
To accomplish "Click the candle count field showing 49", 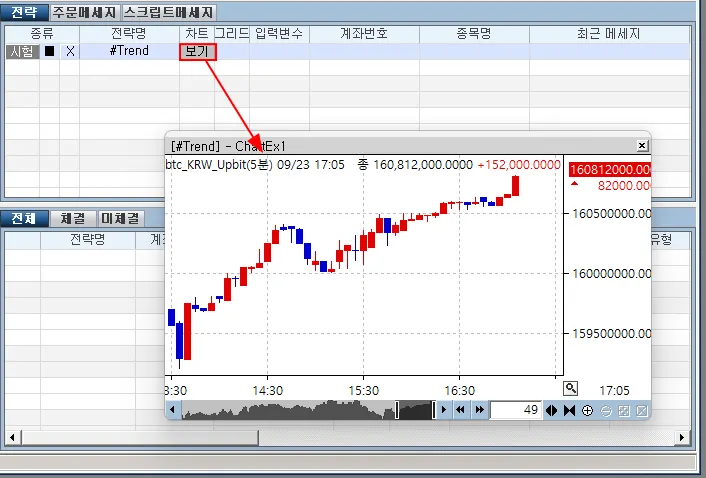I will (516, 410).
